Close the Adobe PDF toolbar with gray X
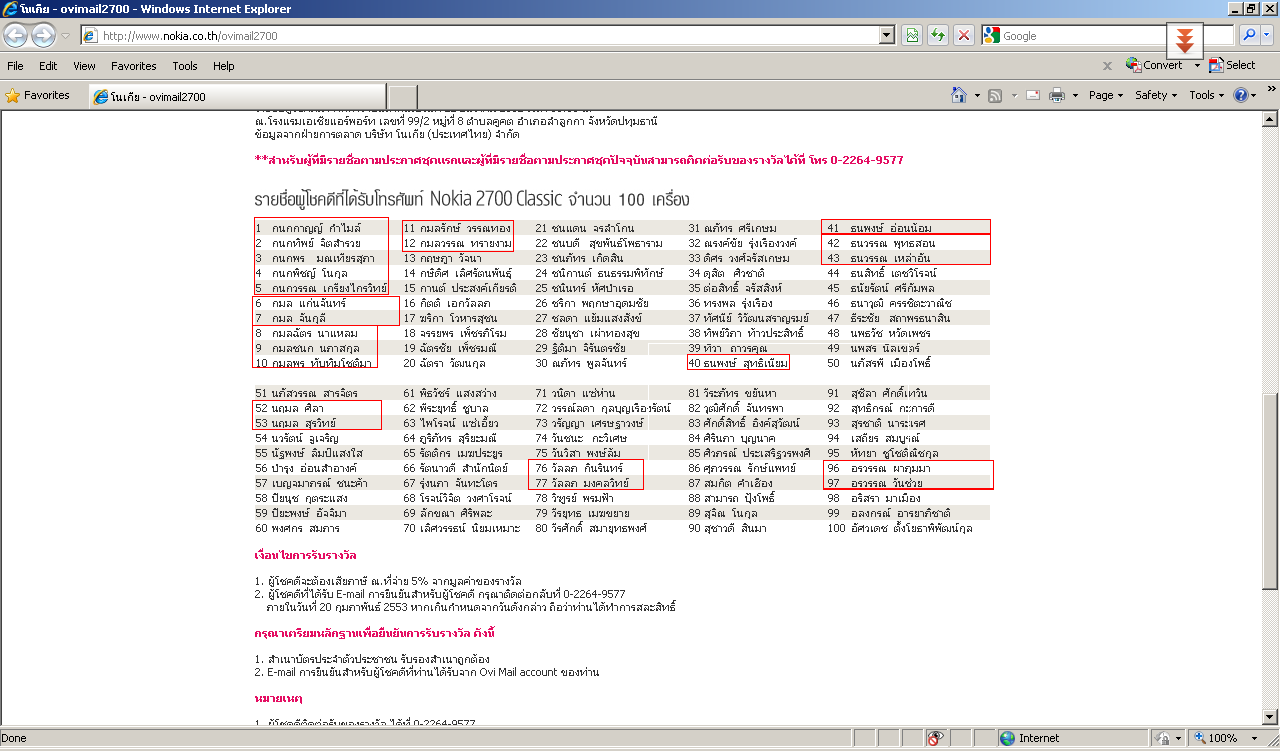Screen dimensions: 1280x751 1107,66
